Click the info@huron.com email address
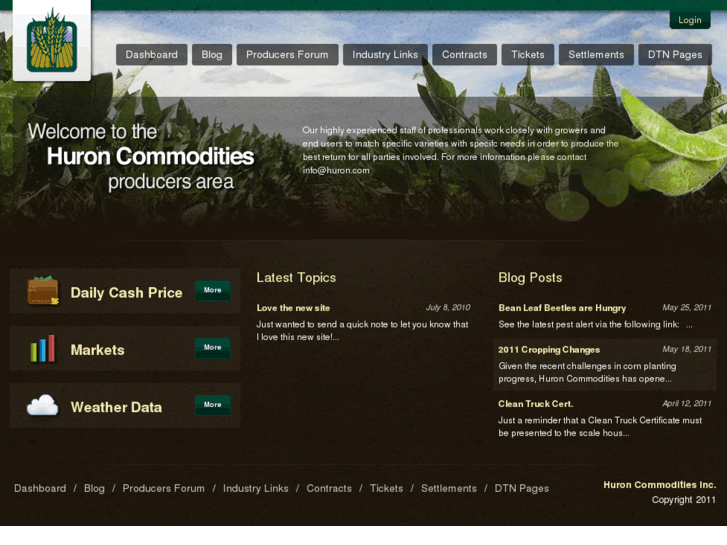 pos(336,170)
